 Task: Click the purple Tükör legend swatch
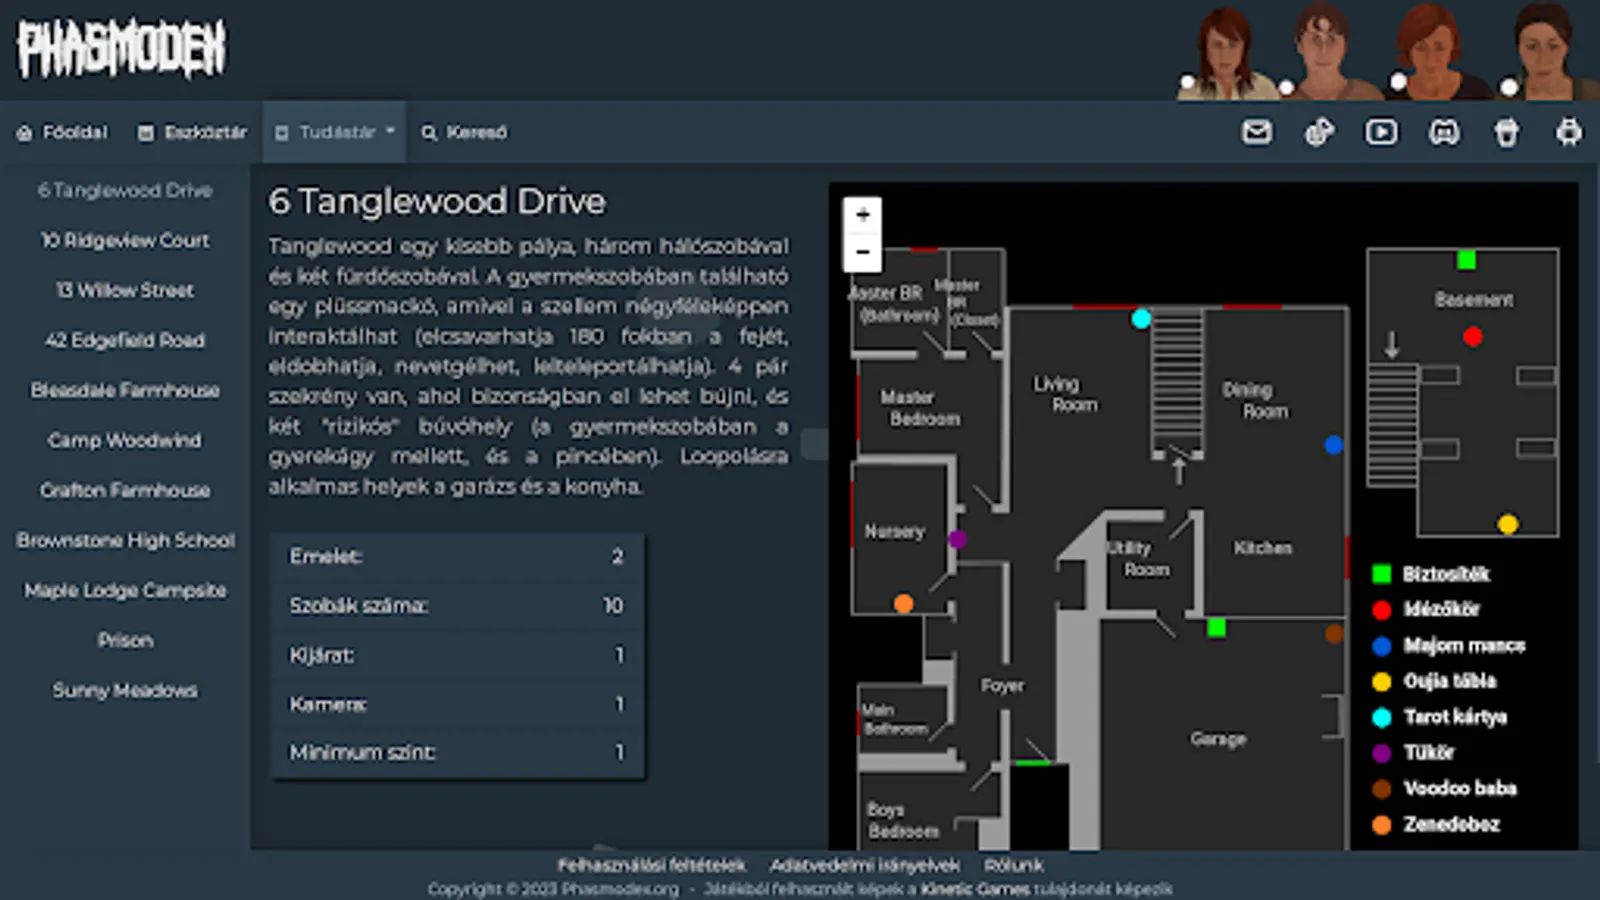tap(1382, 752)
